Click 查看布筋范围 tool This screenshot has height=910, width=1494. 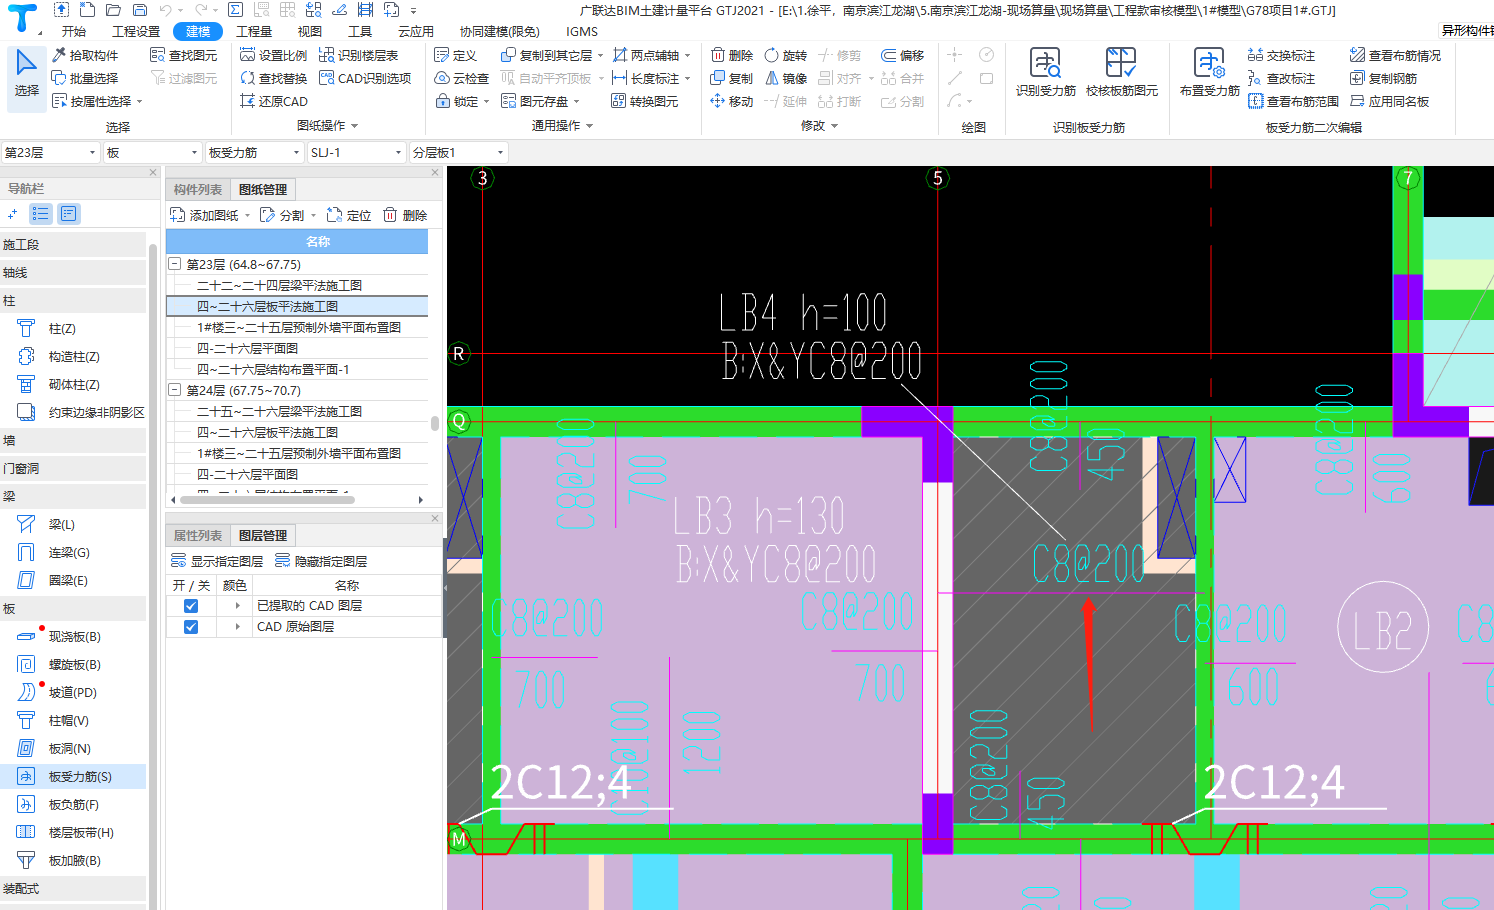(x=1294, y=101)
